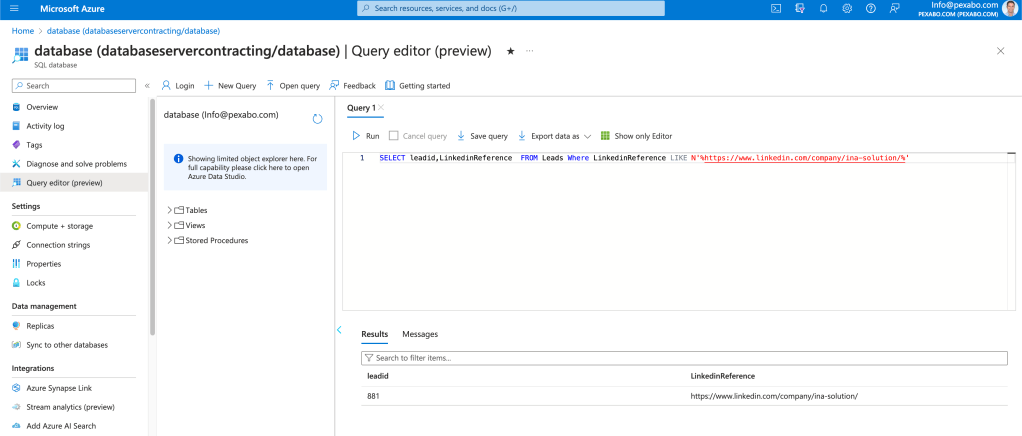Open Locks in sidebar
The image size is (1022, 436).
point(36,282)
